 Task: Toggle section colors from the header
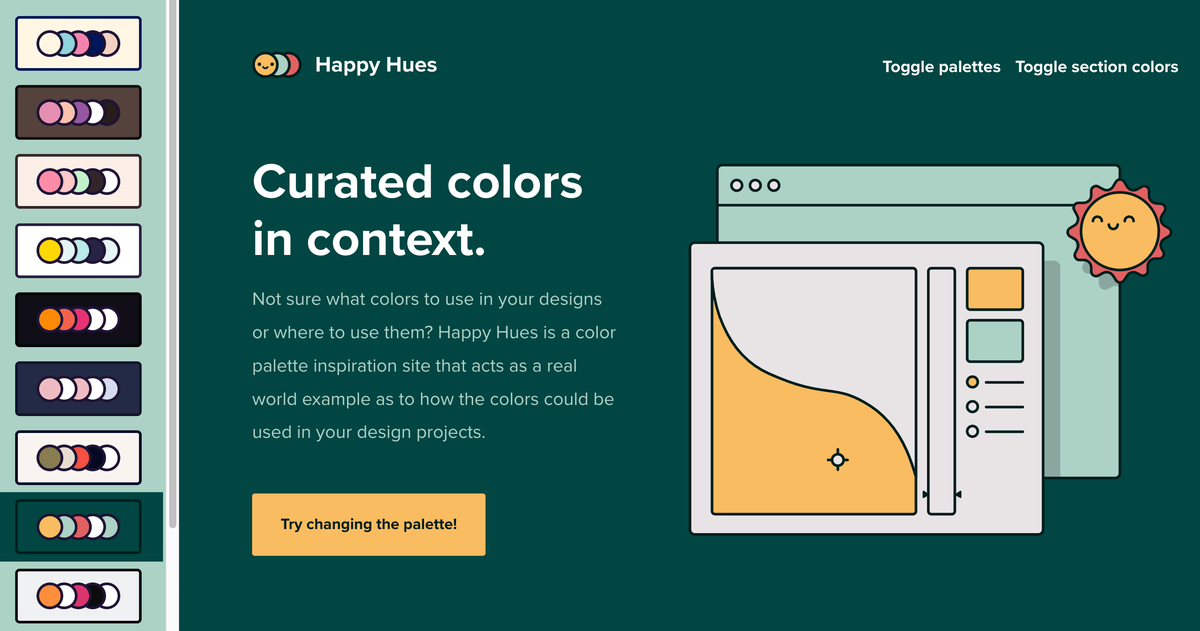click(x=1097, y=67)
